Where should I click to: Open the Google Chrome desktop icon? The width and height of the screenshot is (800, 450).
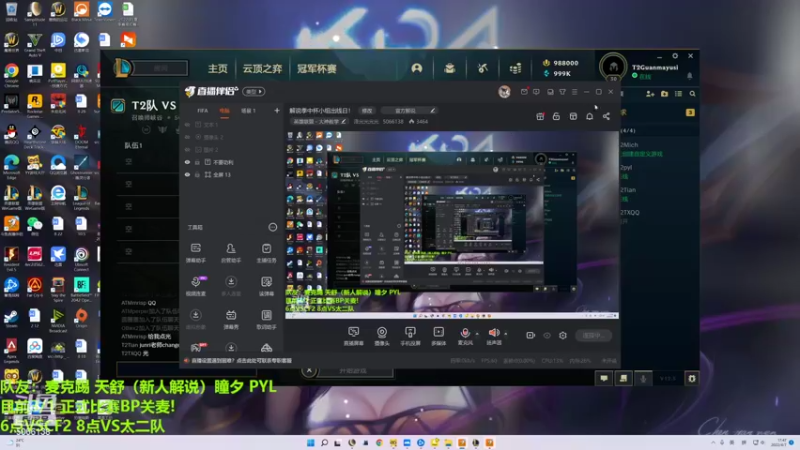pyautogui.click(x=11, y=74)
